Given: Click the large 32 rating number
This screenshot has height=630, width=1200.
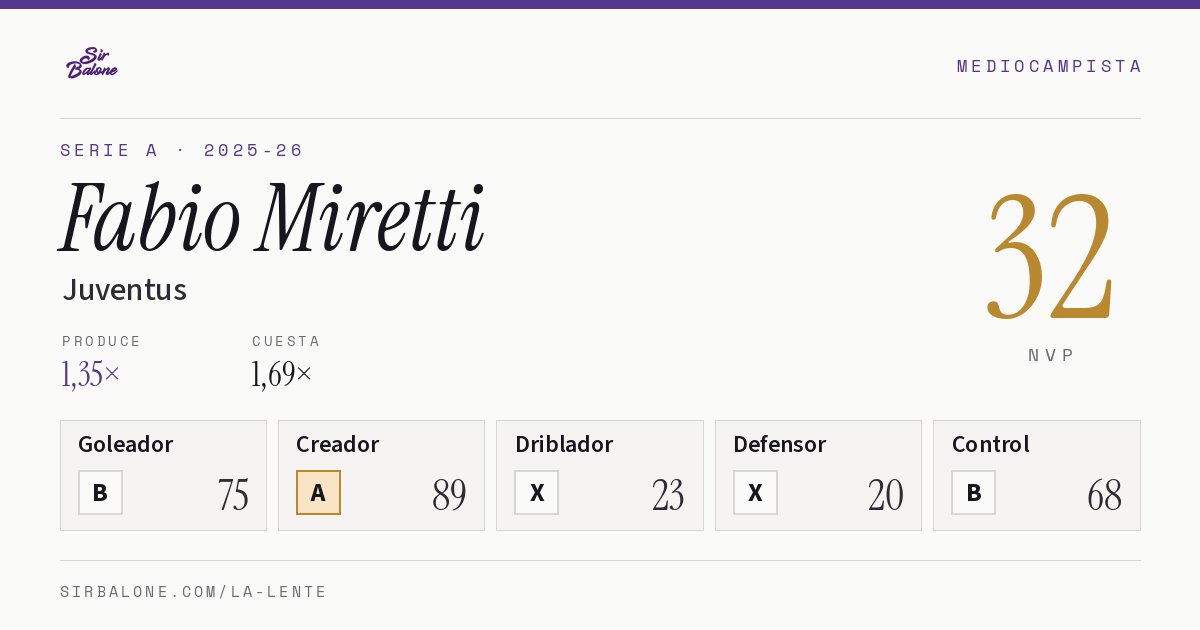Looking at the screenshot, I should click(1050, 256).
